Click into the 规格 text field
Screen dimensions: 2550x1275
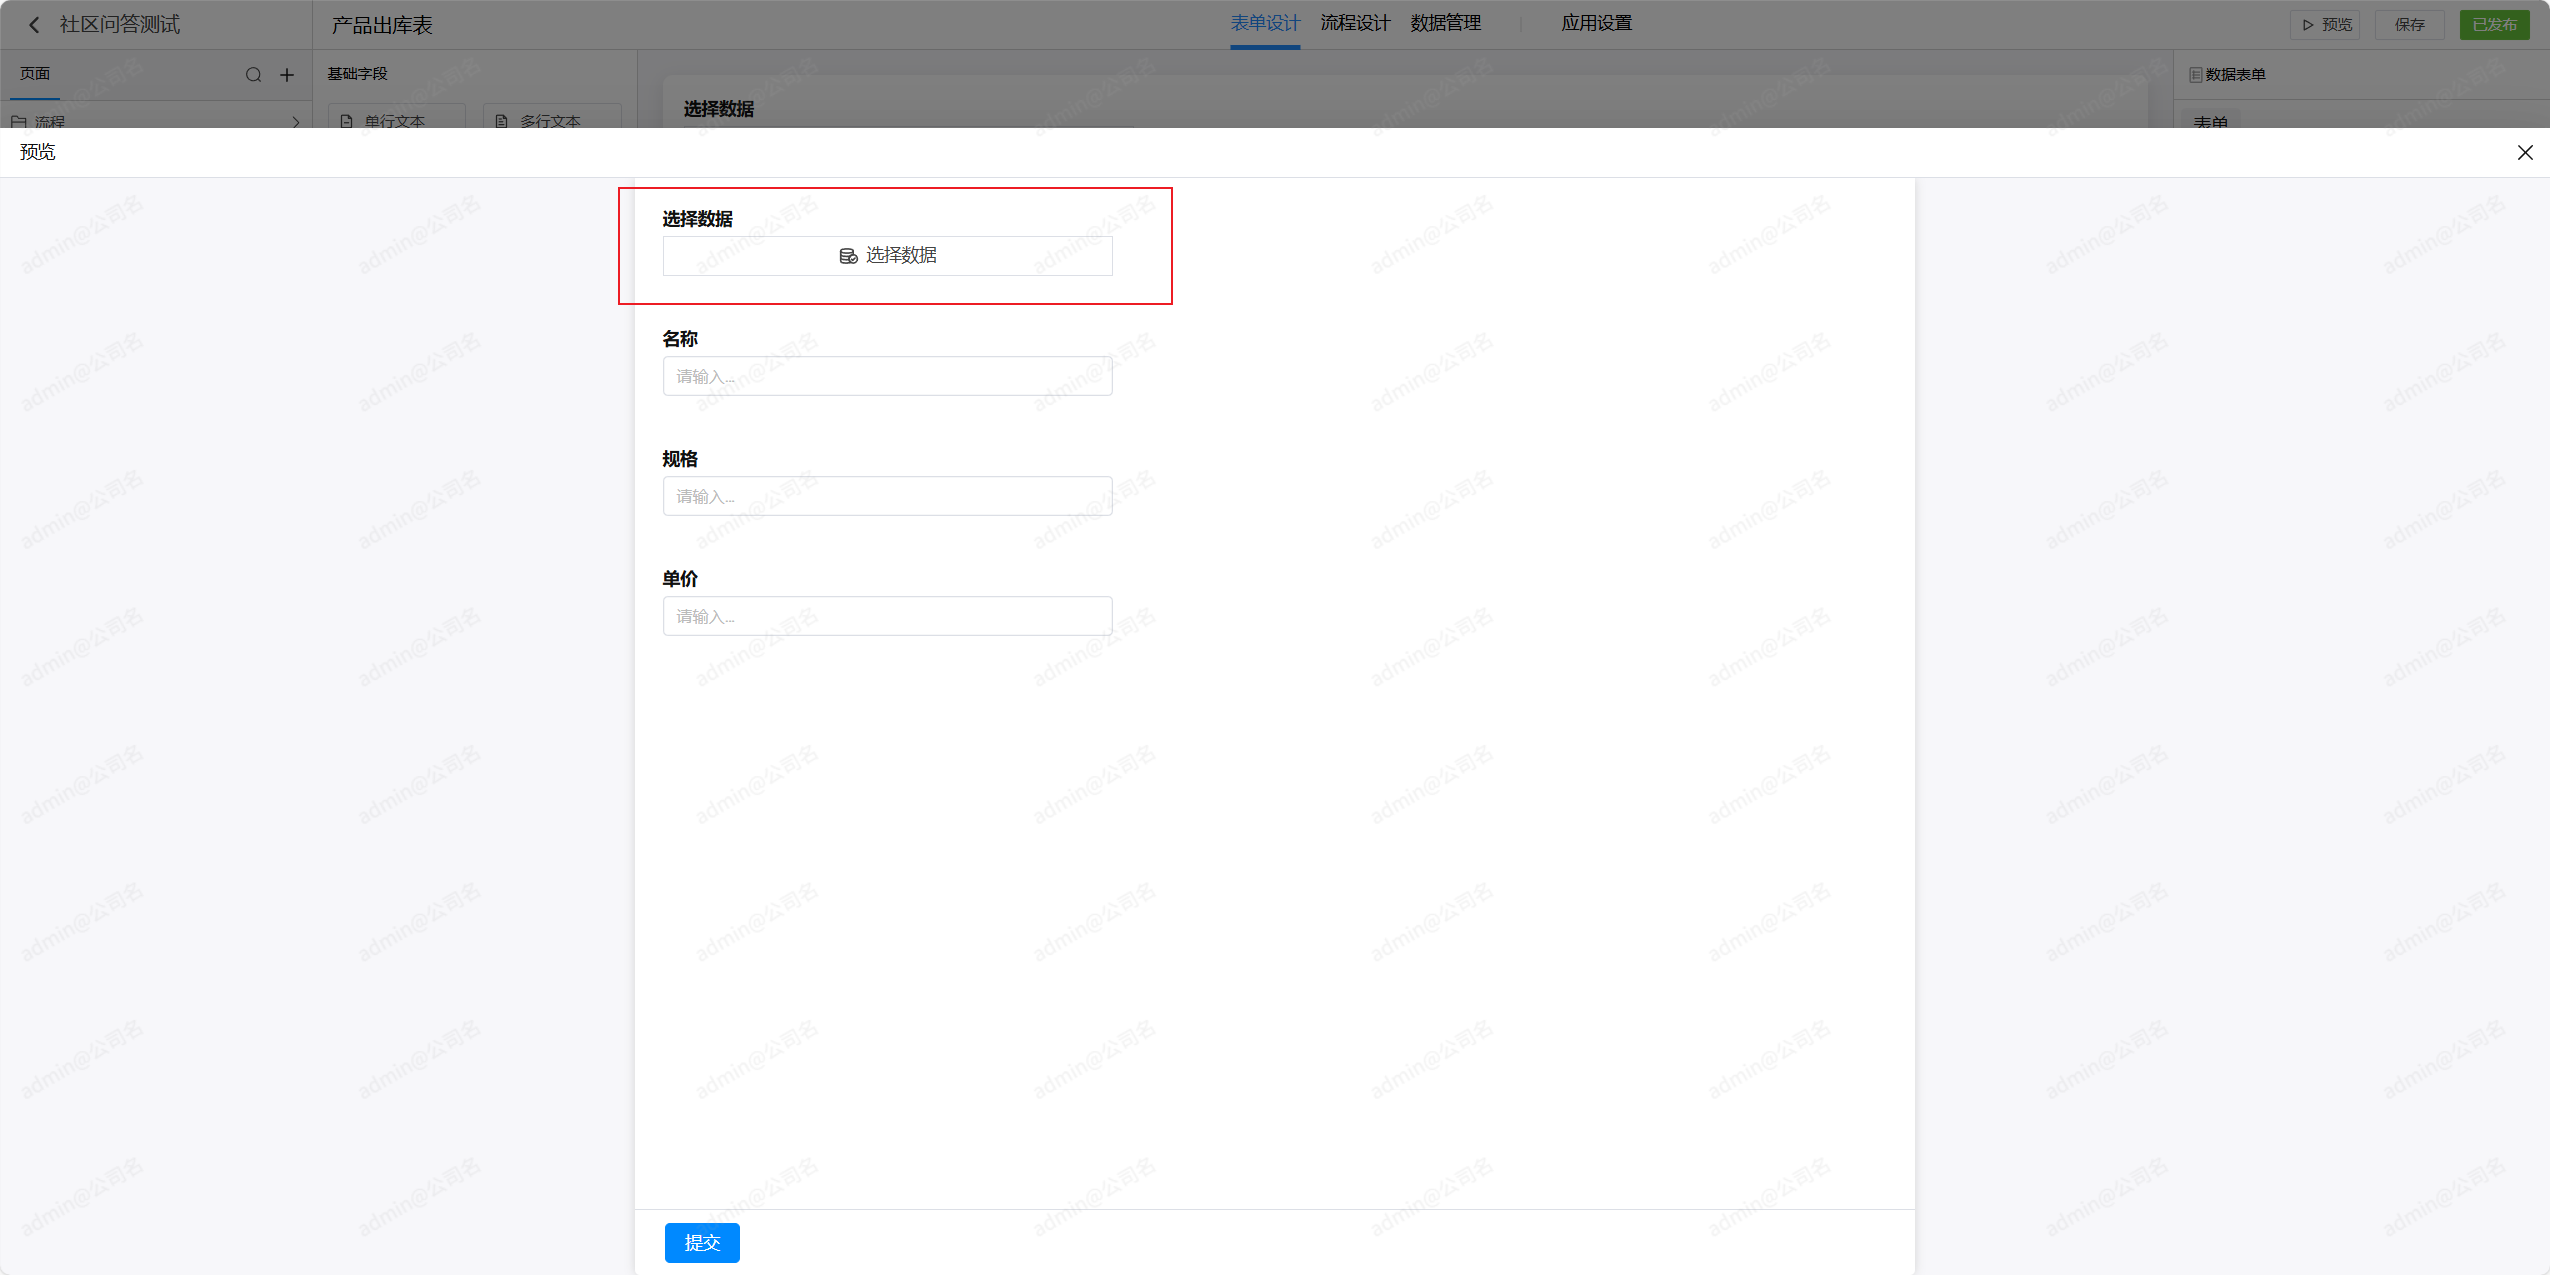[x=887, y=496]
